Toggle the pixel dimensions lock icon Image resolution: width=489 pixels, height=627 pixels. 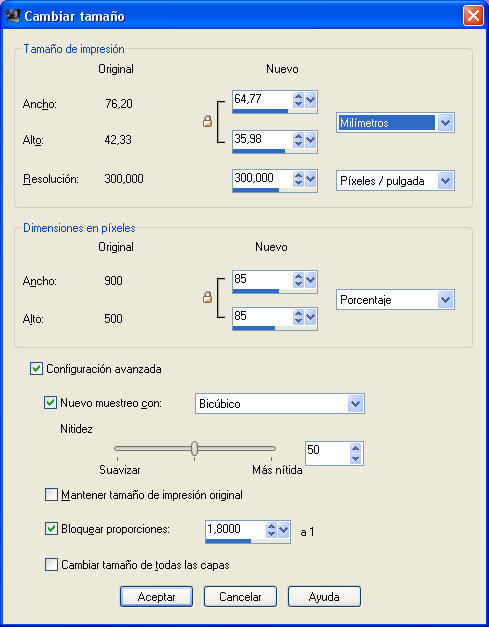click(x=207, y=297)
